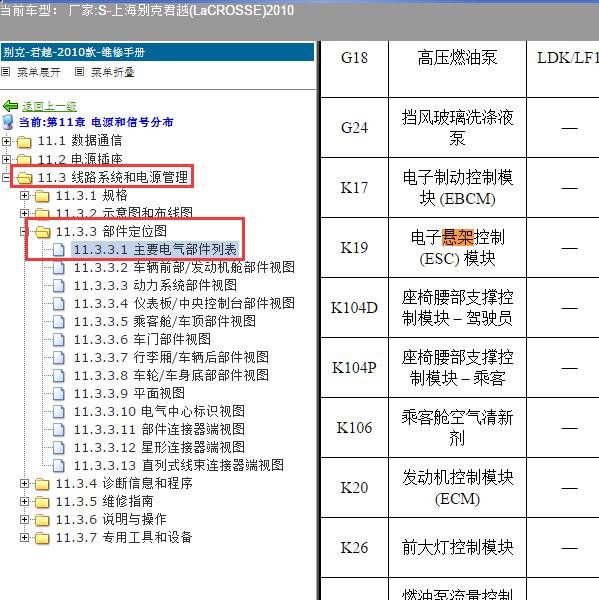This screenshot has width=599, height=600.
Task: Open the 11.3.3.9 平面视图 page
Action: coord(129,393)
